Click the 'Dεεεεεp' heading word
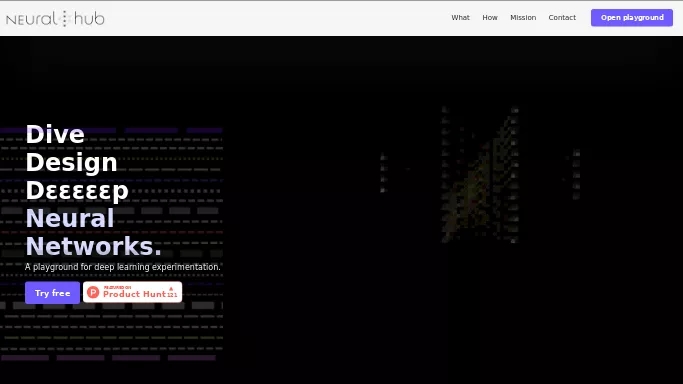This screenshot has width=683, height=384. tap(77, 191)
